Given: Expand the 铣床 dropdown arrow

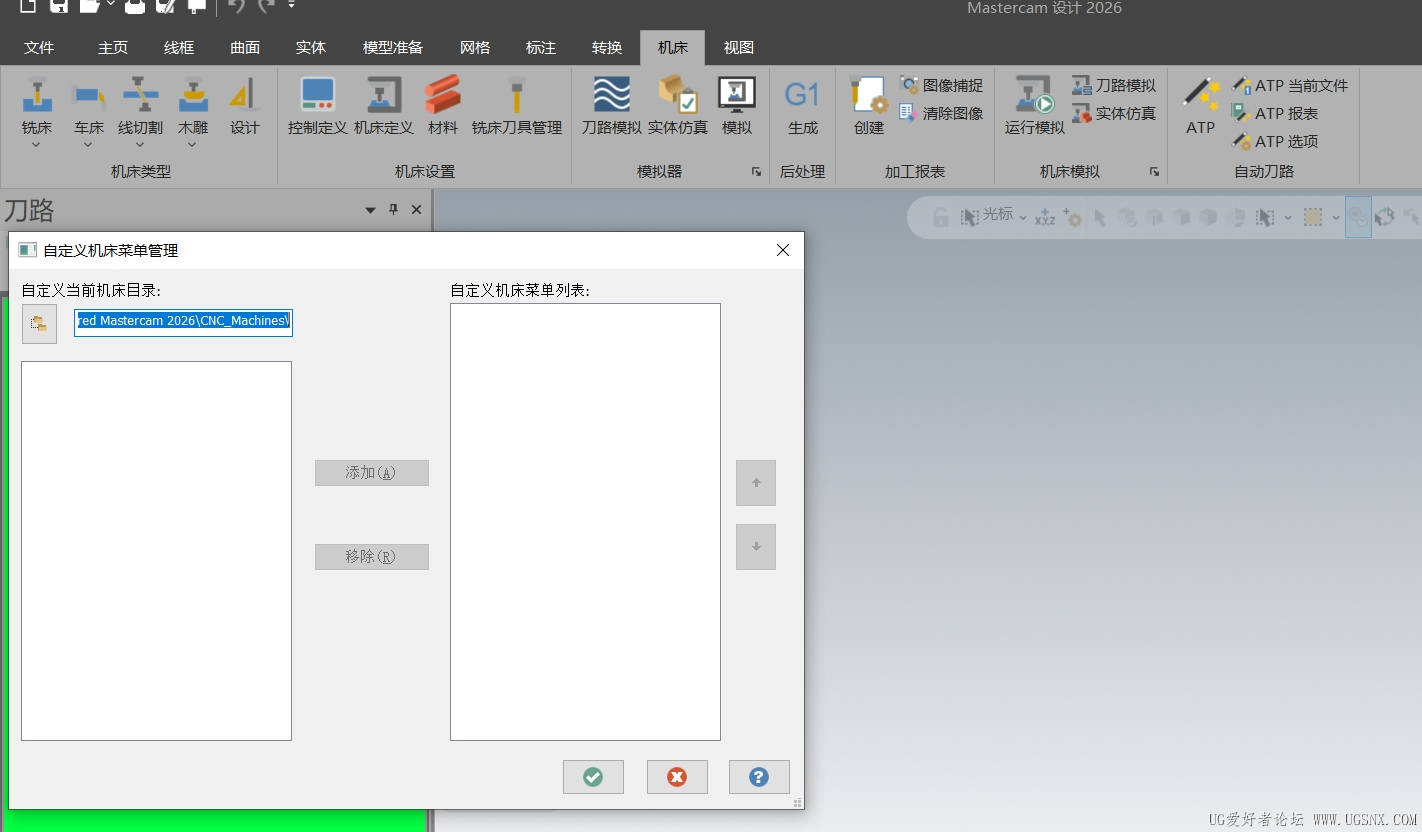Looking at the screenshot, I should pos(37,145).
